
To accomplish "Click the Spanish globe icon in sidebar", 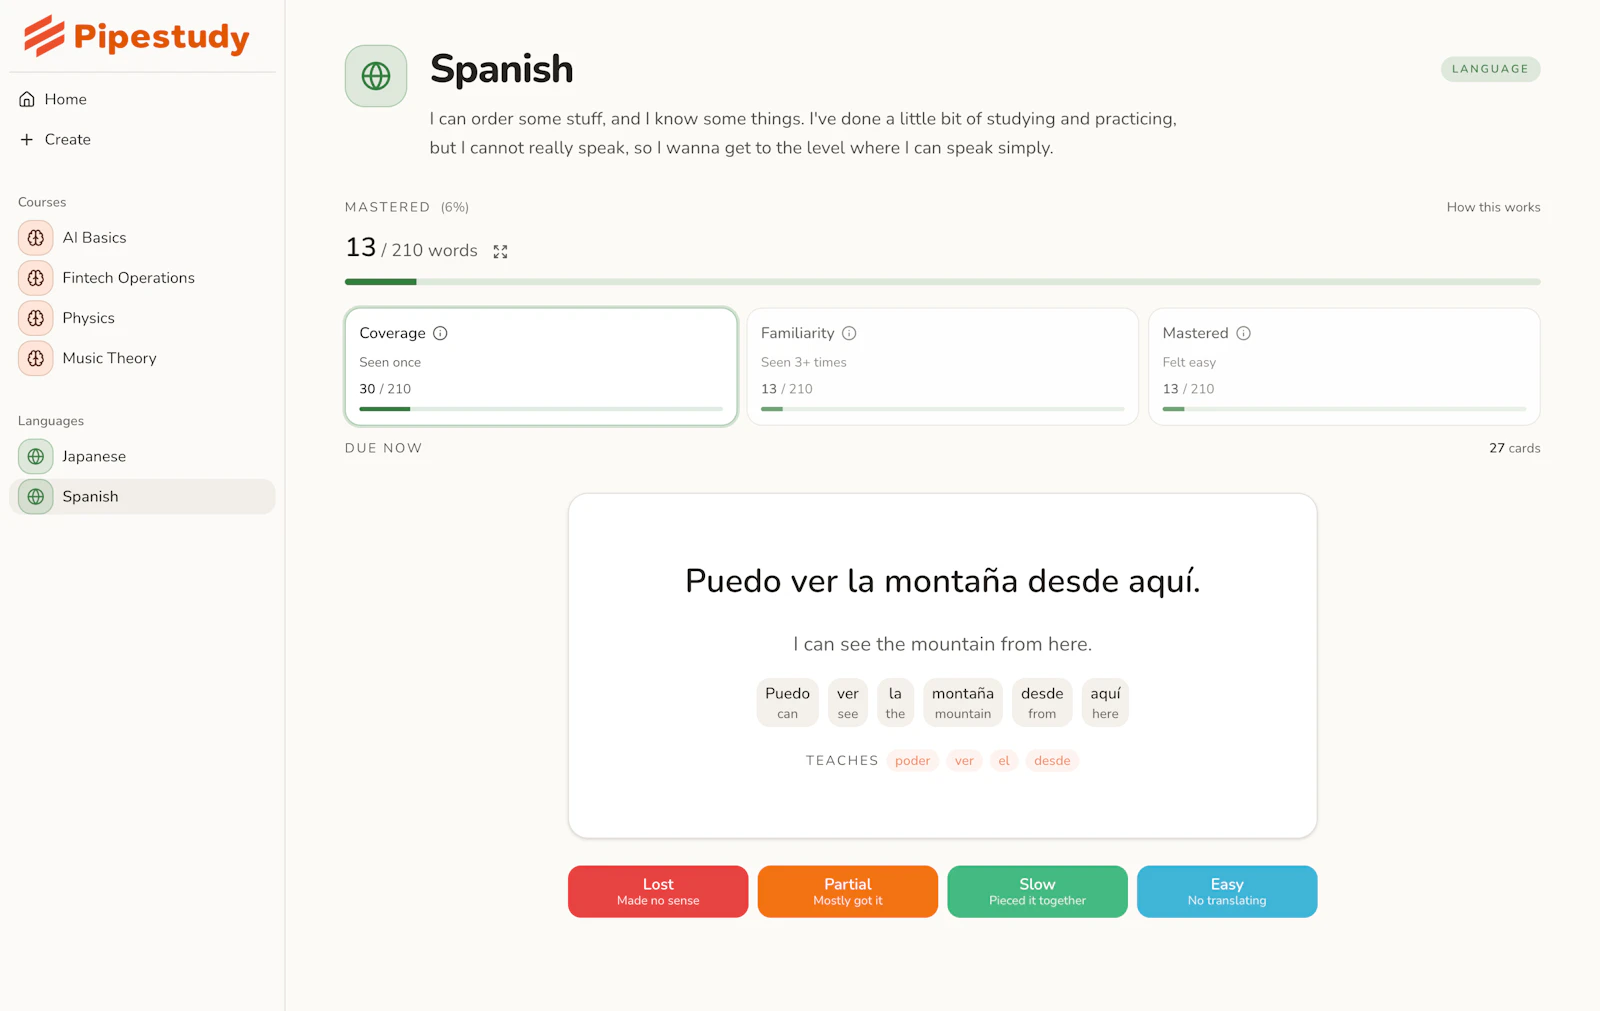I will tap(36, 497).
